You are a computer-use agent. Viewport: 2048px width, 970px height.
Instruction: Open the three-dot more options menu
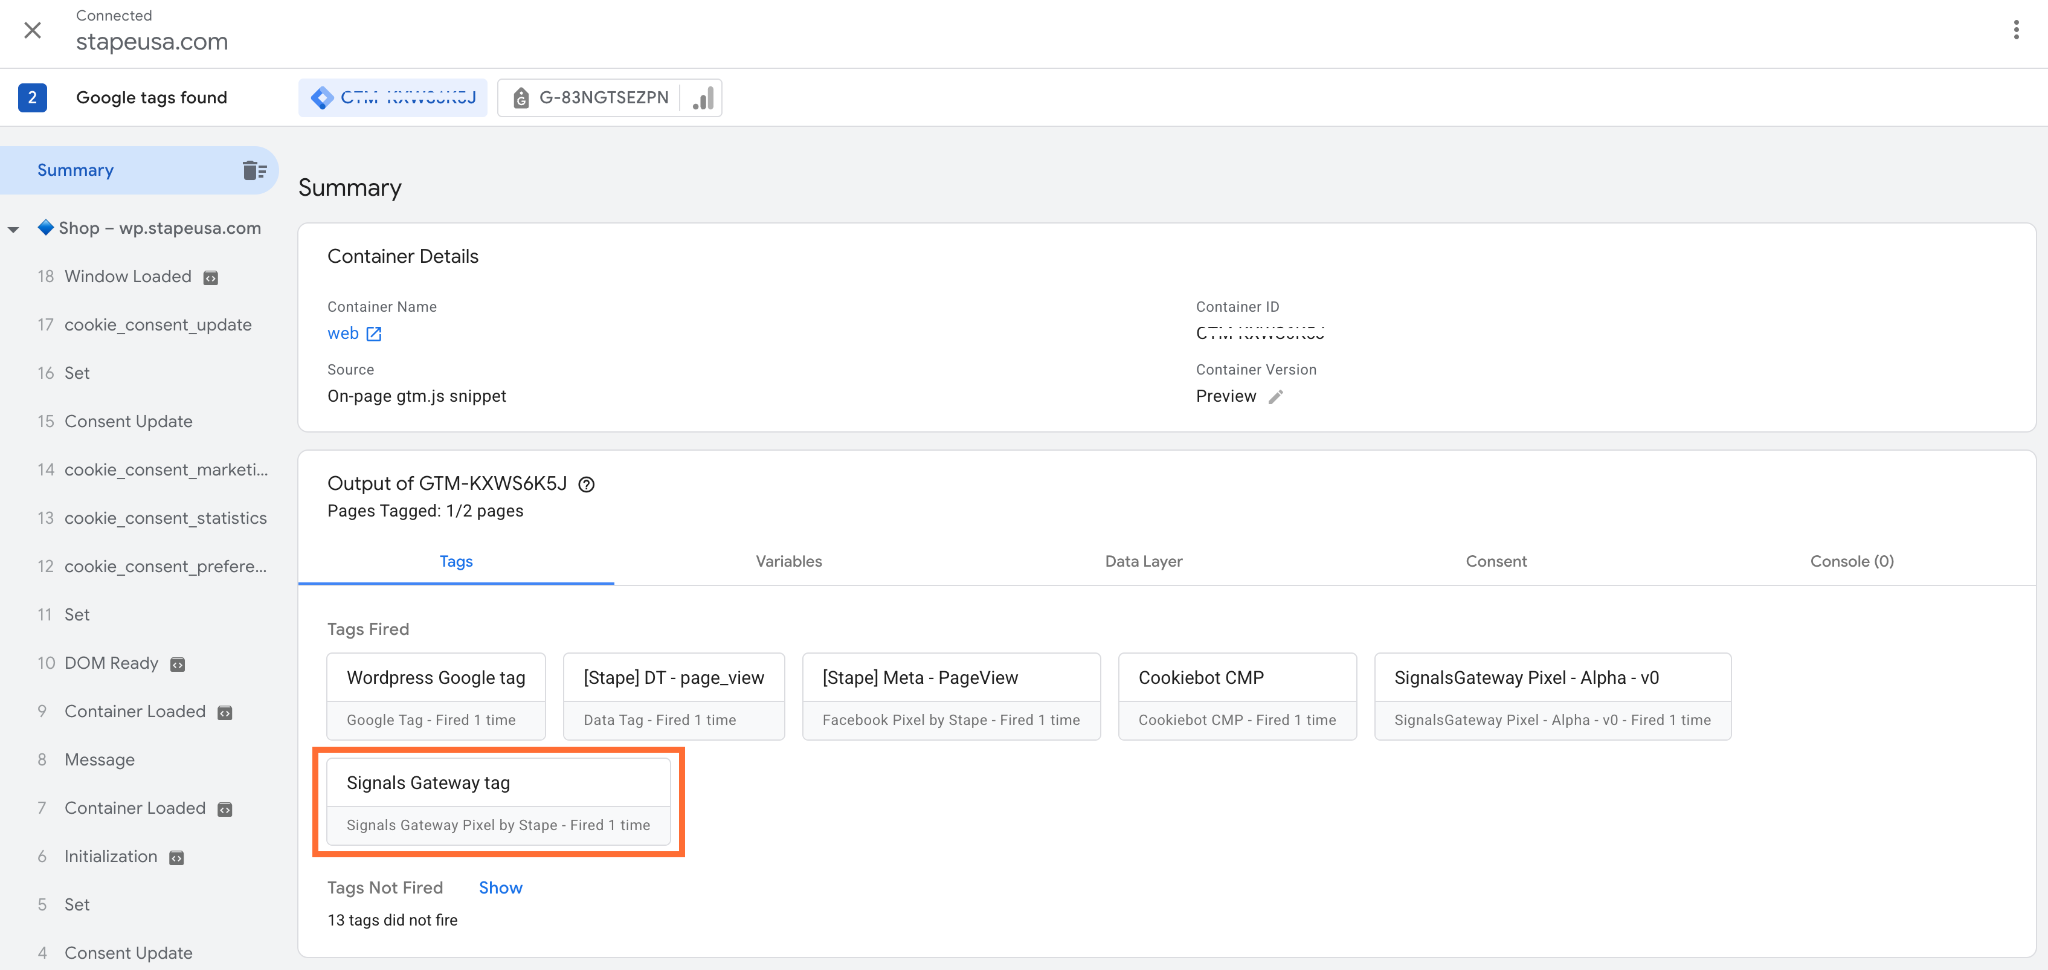pyautogui.click(x=2016, y=30)
